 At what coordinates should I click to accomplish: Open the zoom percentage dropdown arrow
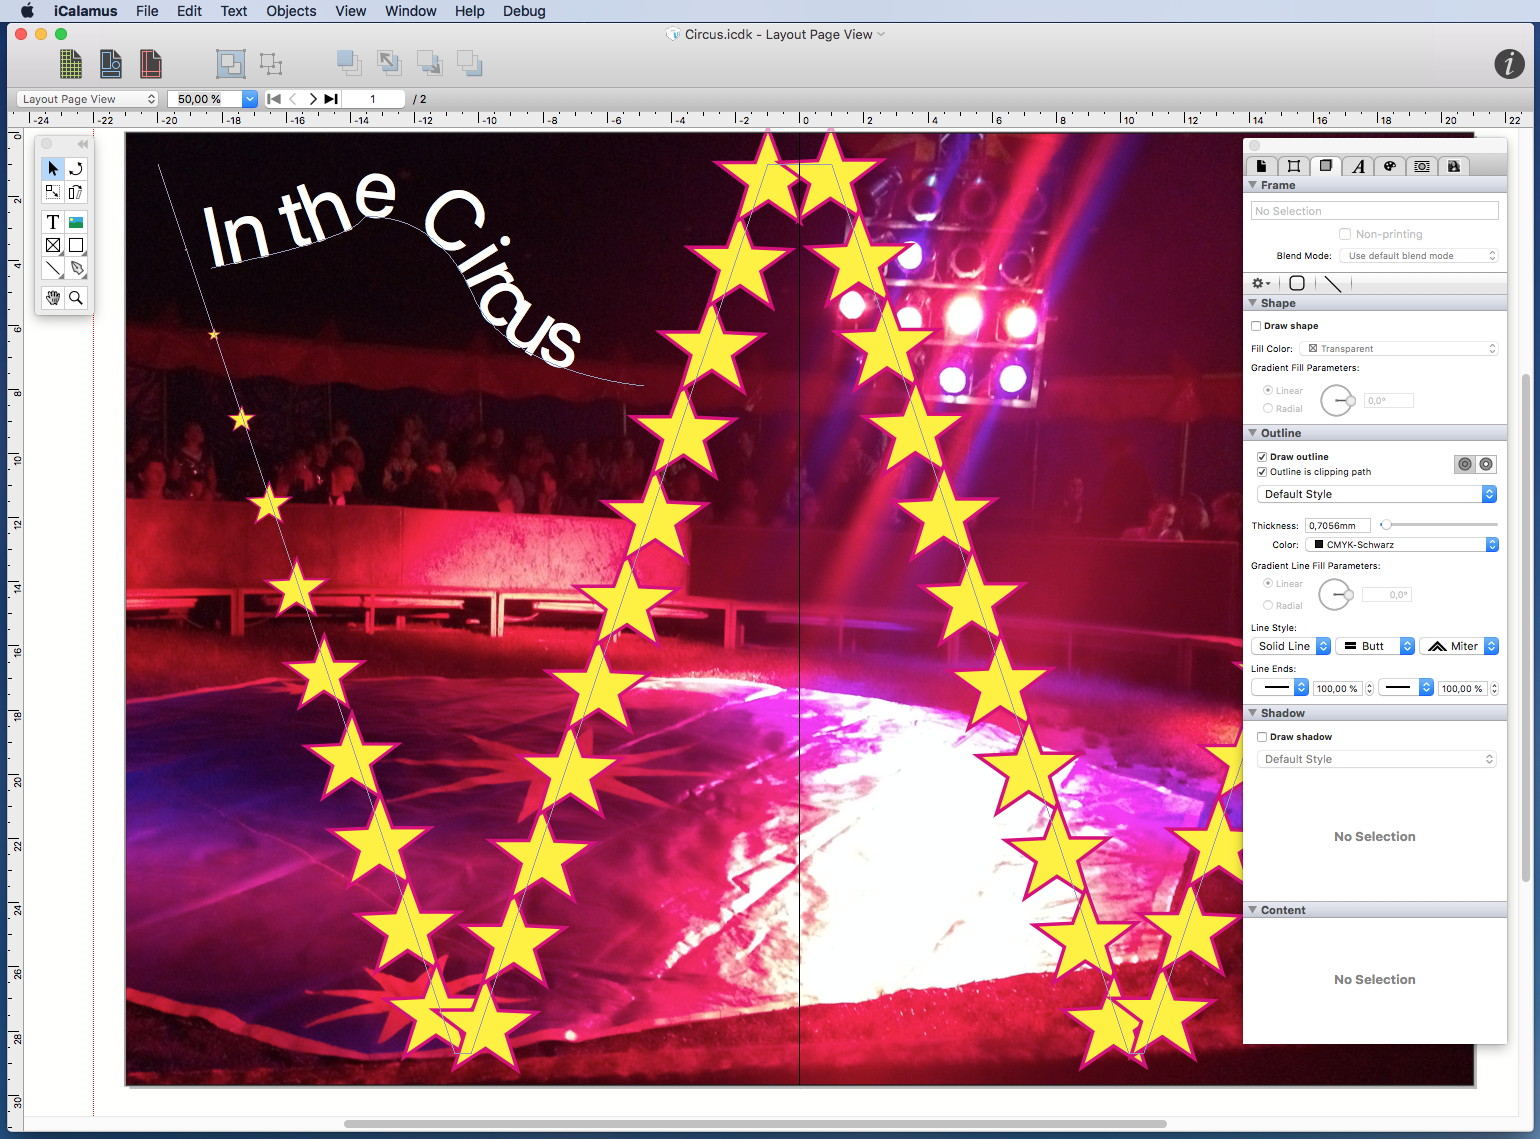250,99
